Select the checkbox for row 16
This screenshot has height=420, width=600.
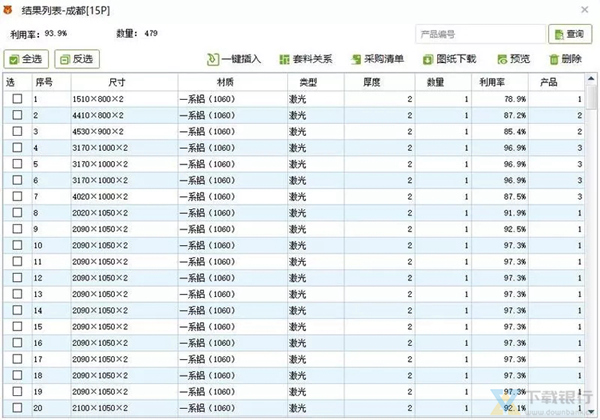coord(17,342)
